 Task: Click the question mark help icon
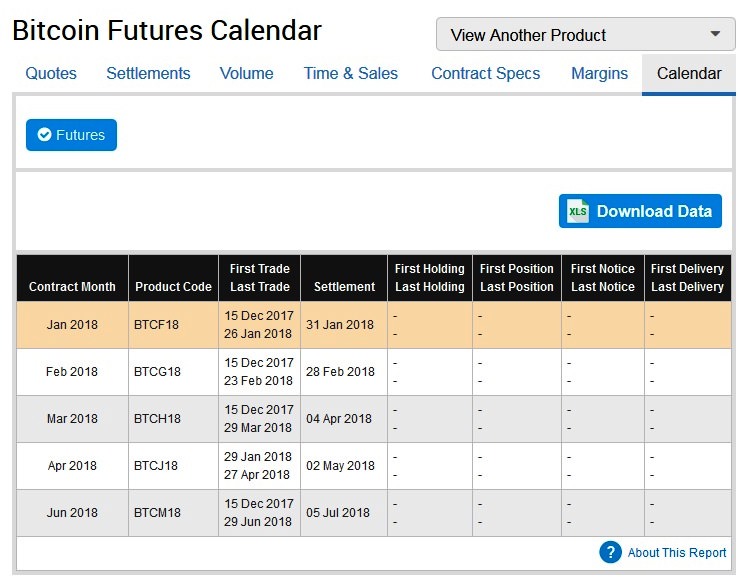coord(610,552)
